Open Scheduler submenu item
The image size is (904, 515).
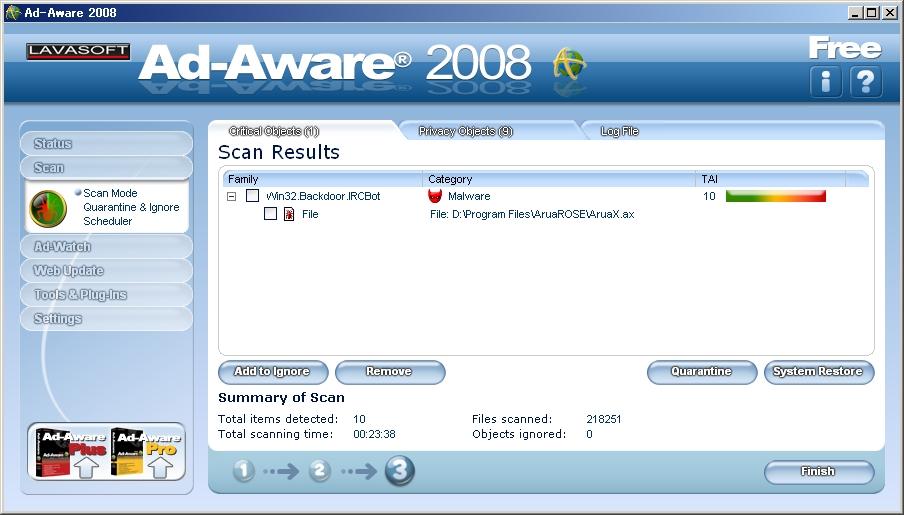coord(108,221)
